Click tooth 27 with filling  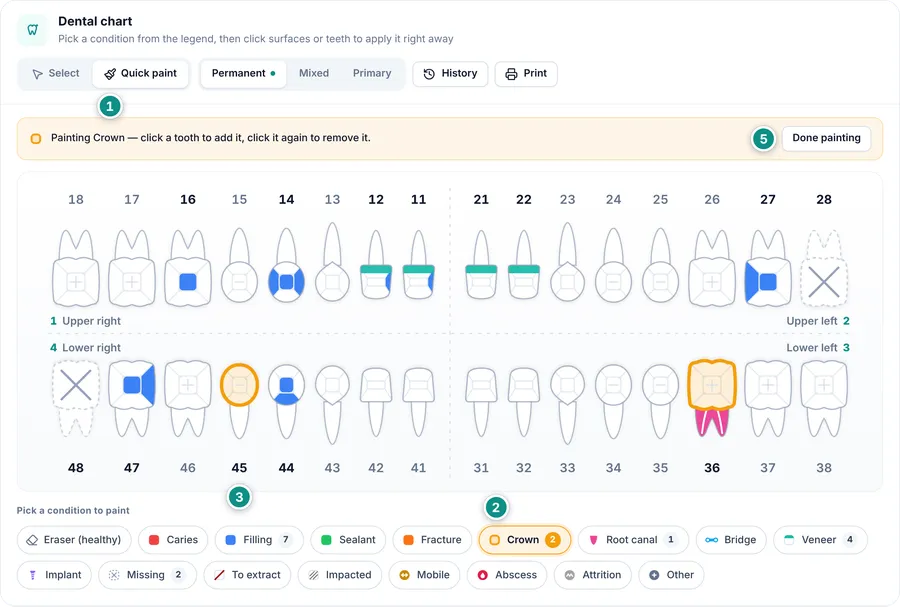[767, 269]
